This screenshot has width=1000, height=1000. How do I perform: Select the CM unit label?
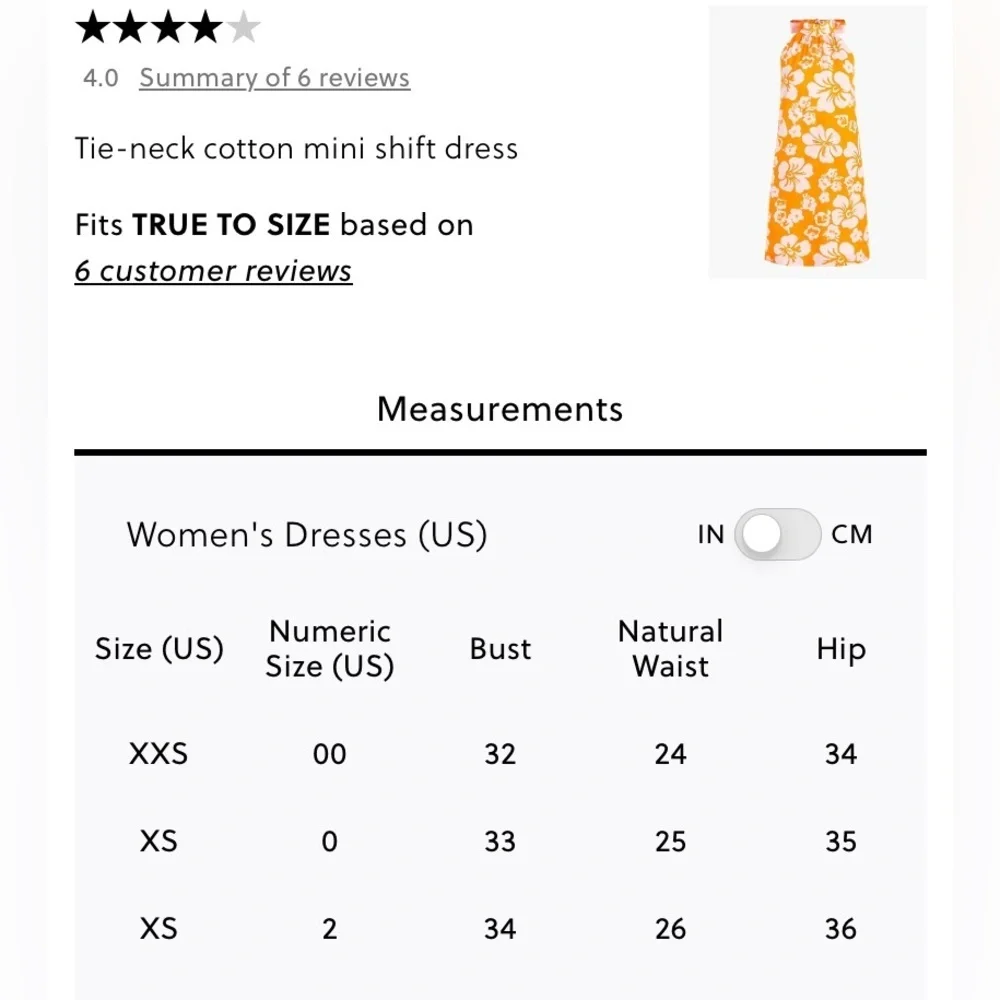tap(852, 534)
